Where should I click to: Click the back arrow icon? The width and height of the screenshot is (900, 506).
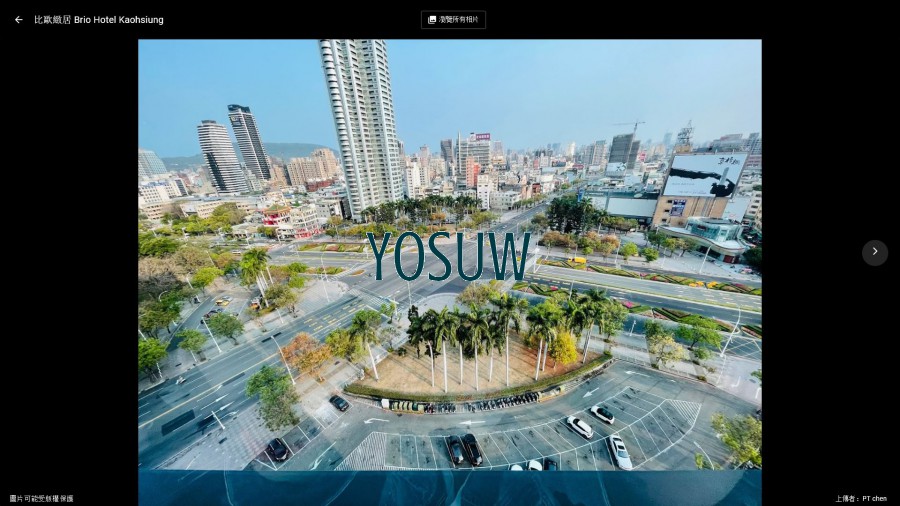(x=18, y=20)
